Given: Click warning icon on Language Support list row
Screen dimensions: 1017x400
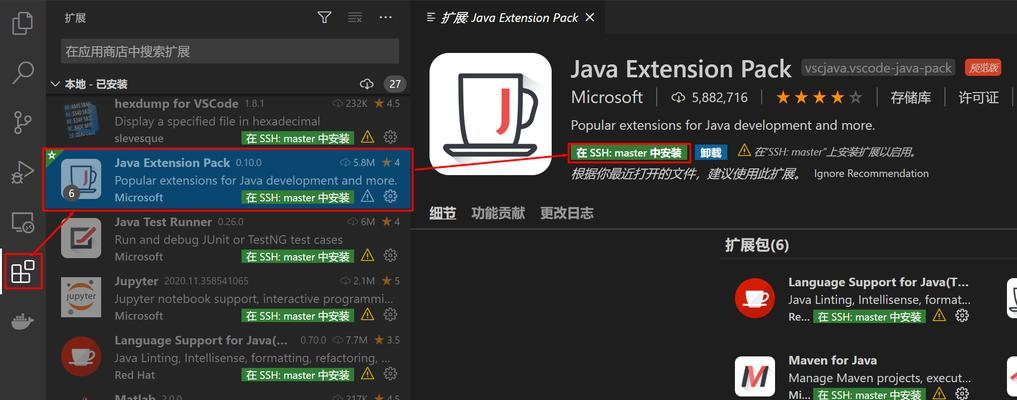Looking at the screenshot, I should click(x=368, y=374).
